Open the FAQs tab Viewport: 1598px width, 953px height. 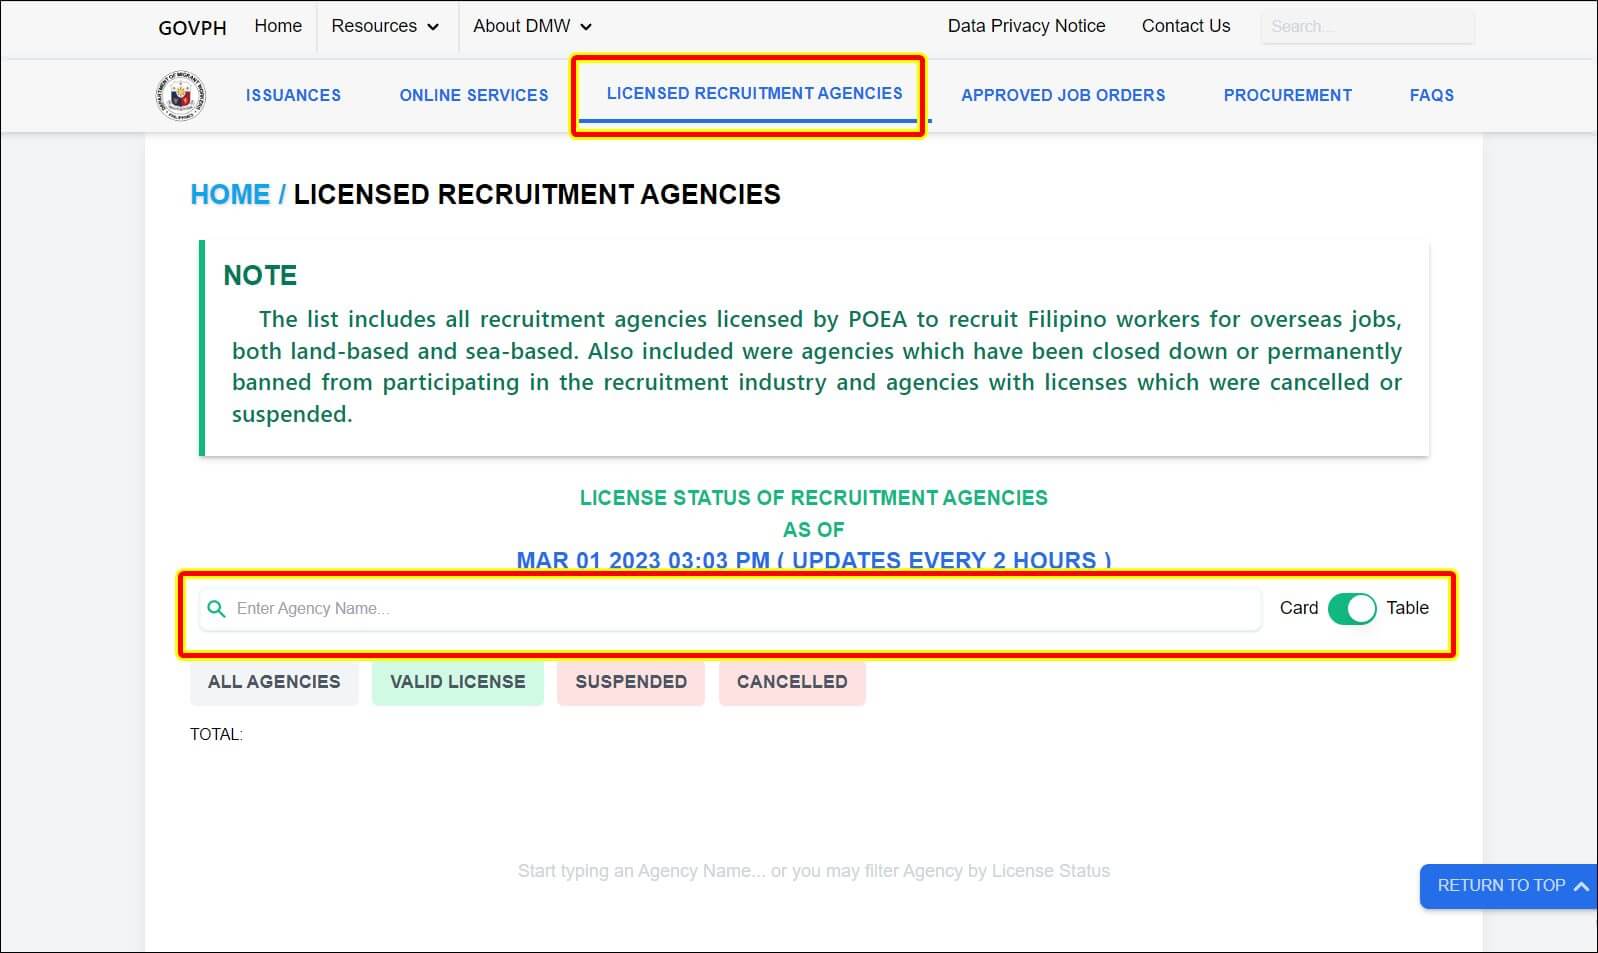[x=1432, y=95]
